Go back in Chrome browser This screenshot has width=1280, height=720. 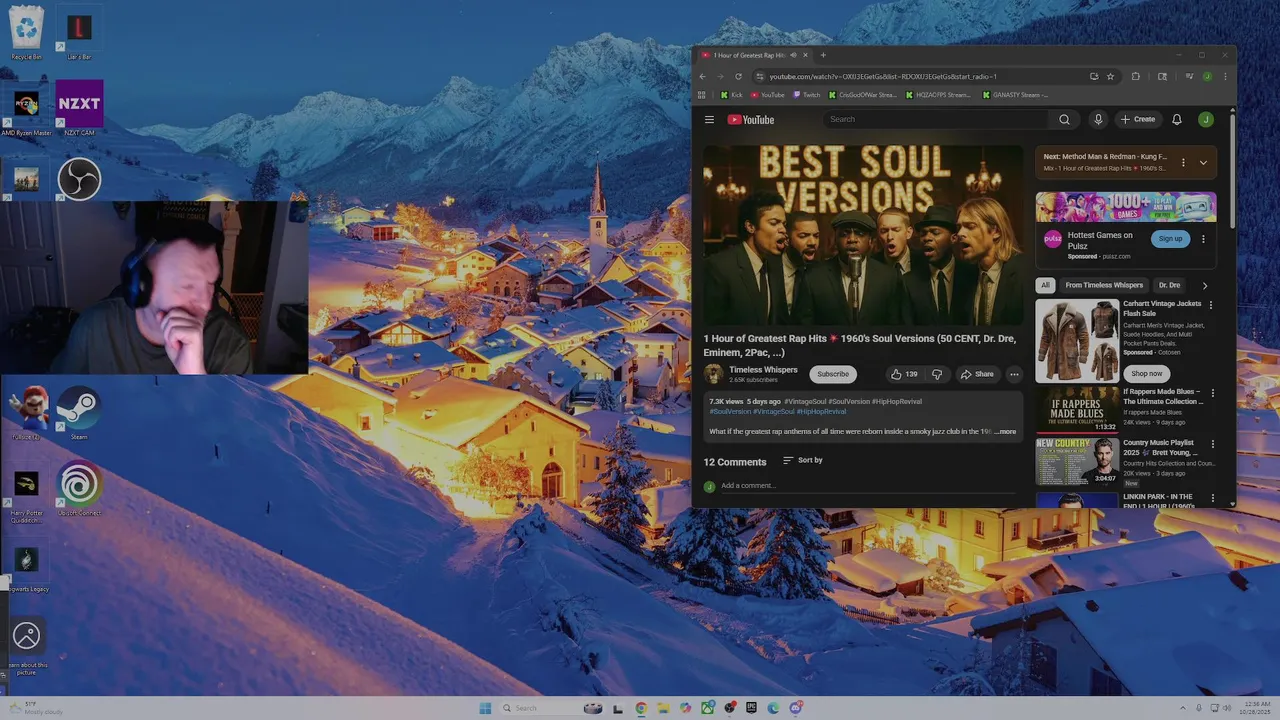pos(702,76)
